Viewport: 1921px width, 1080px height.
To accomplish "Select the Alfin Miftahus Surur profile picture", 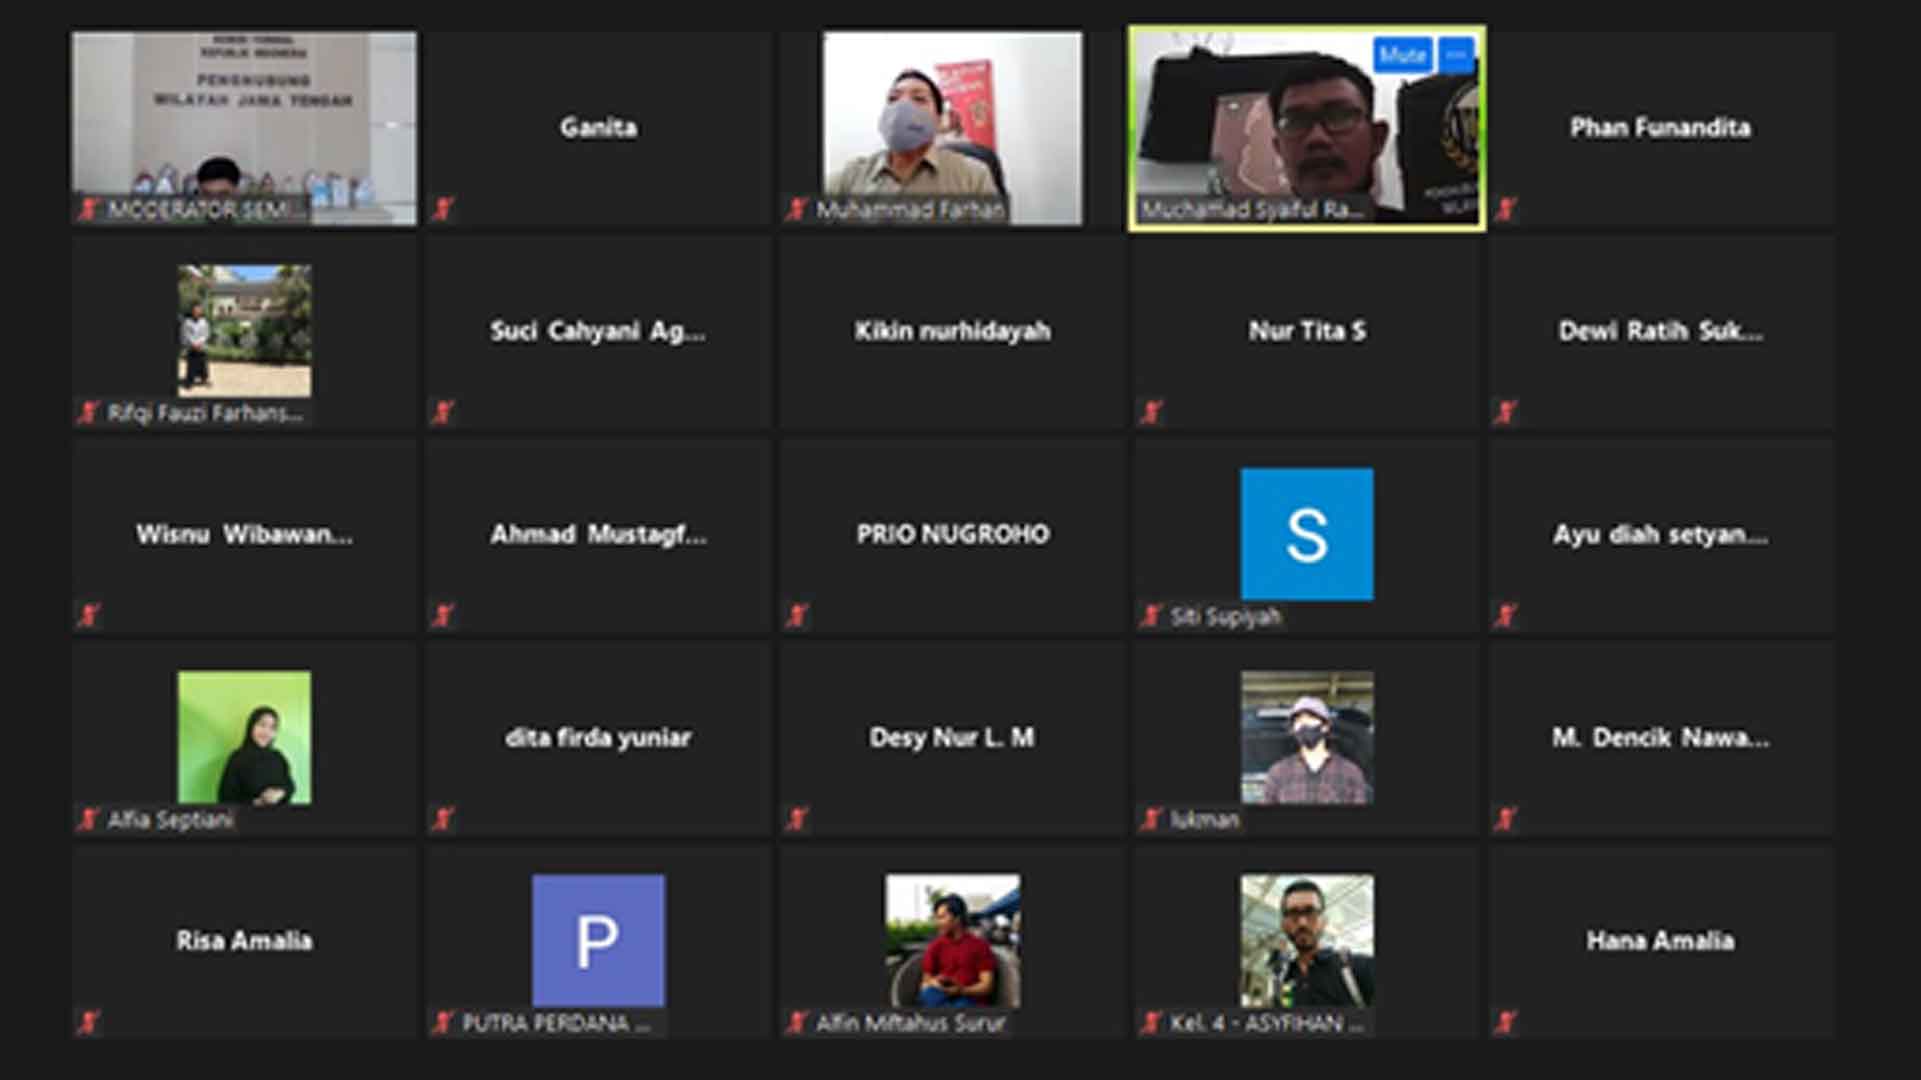I will pyautogui.click(x=952, y=940).
